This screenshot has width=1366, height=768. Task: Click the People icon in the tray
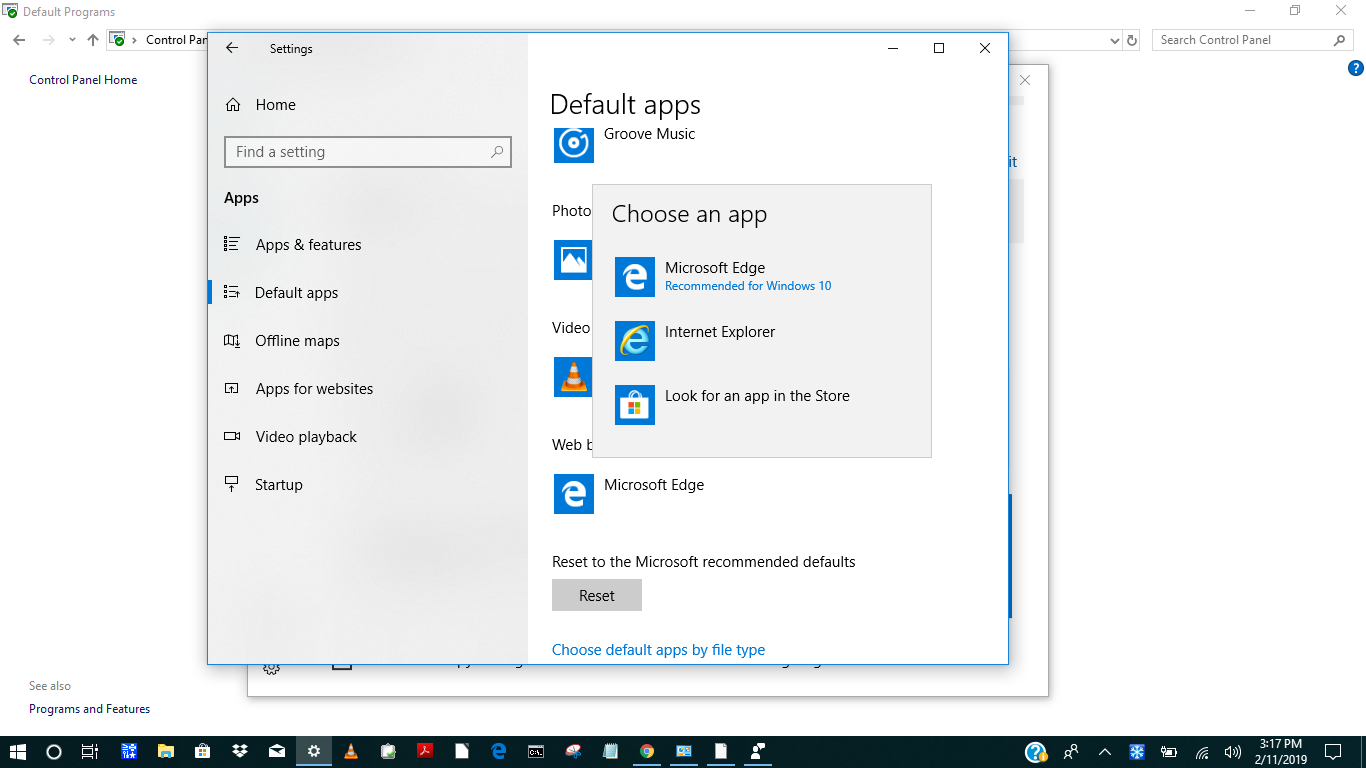point(1072,752)
